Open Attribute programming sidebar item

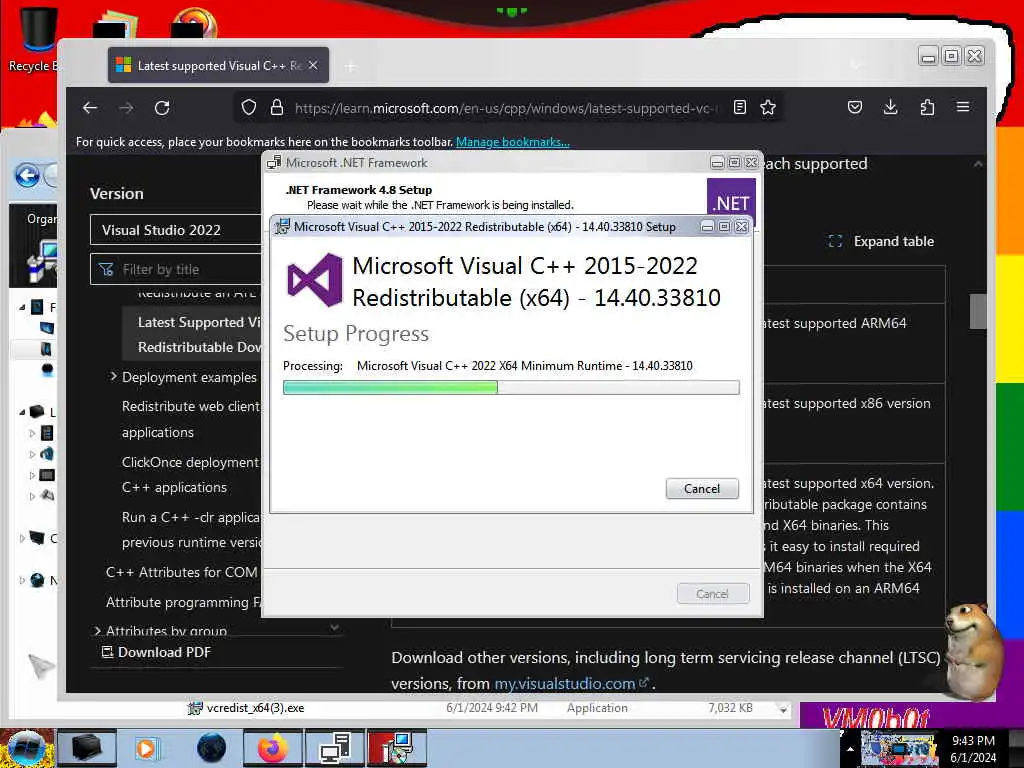pos(183,602)
